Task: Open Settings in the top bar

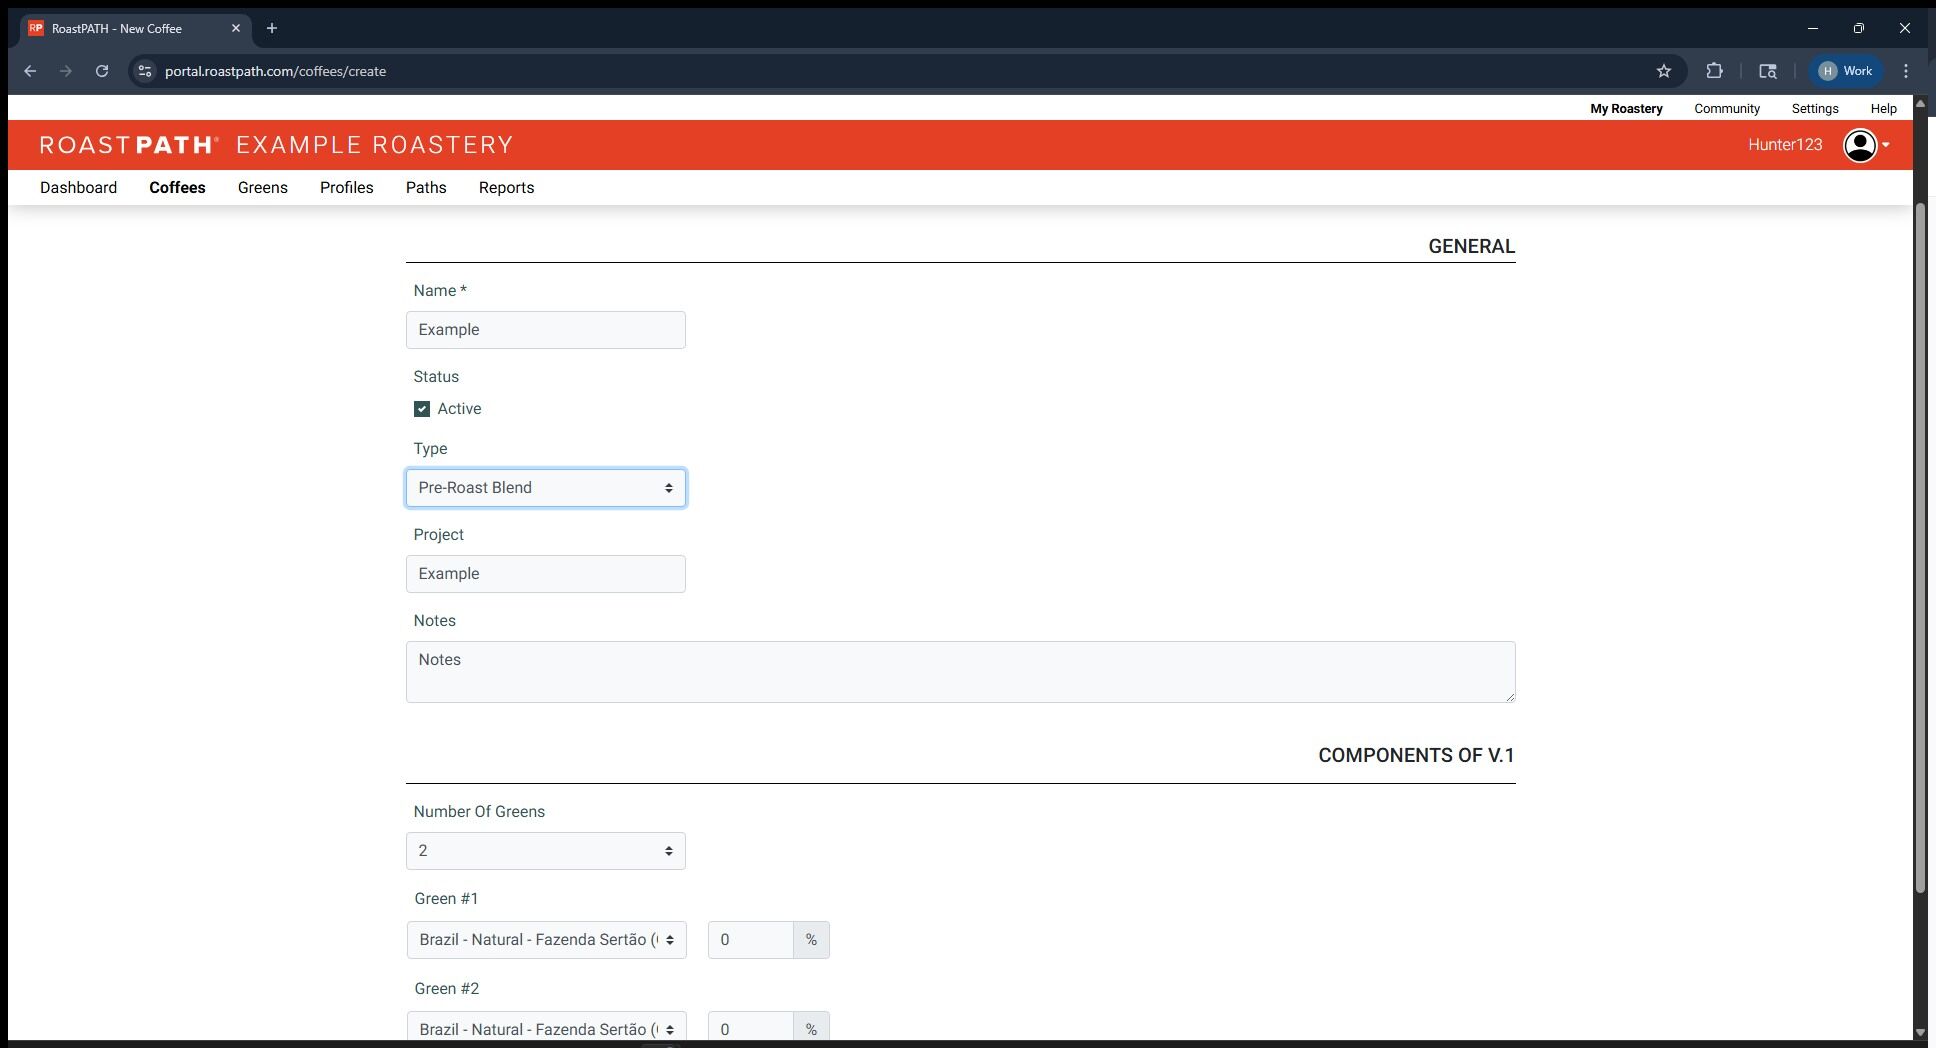Action: coord(1815,108)
